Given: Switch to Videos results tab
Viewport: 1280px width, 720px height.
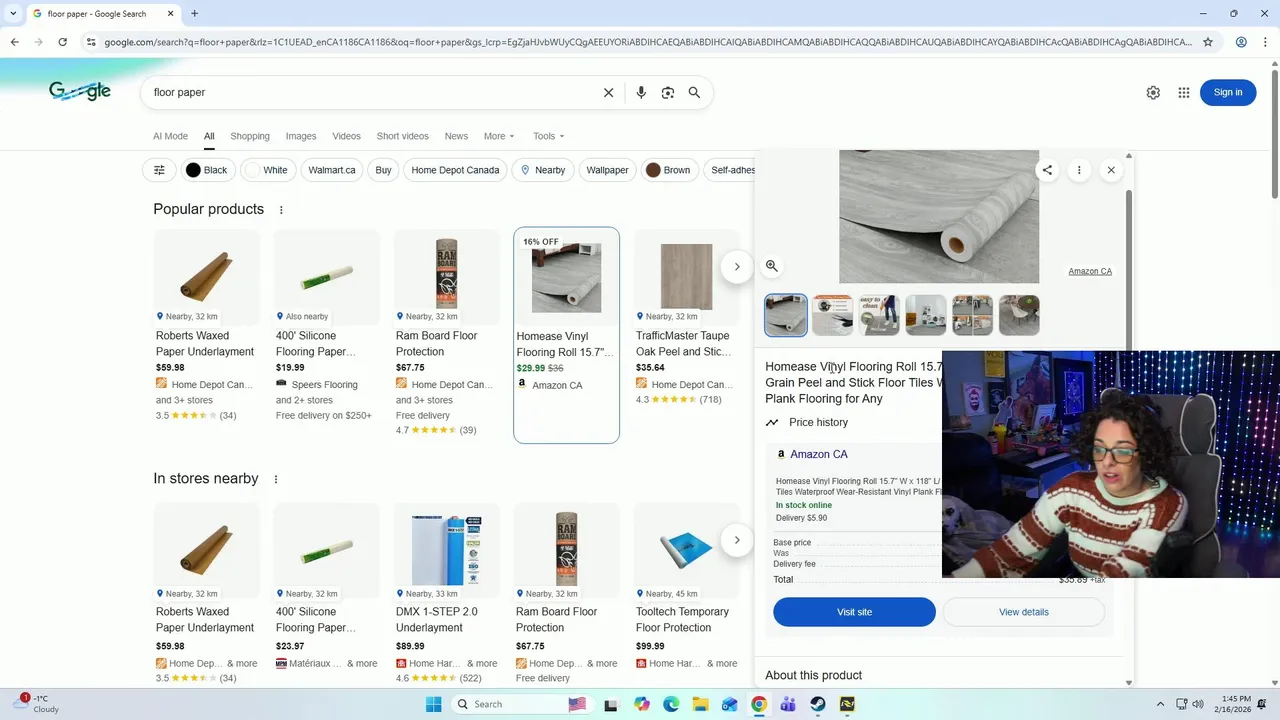Looking at the screenshot, I should point(346,136).
